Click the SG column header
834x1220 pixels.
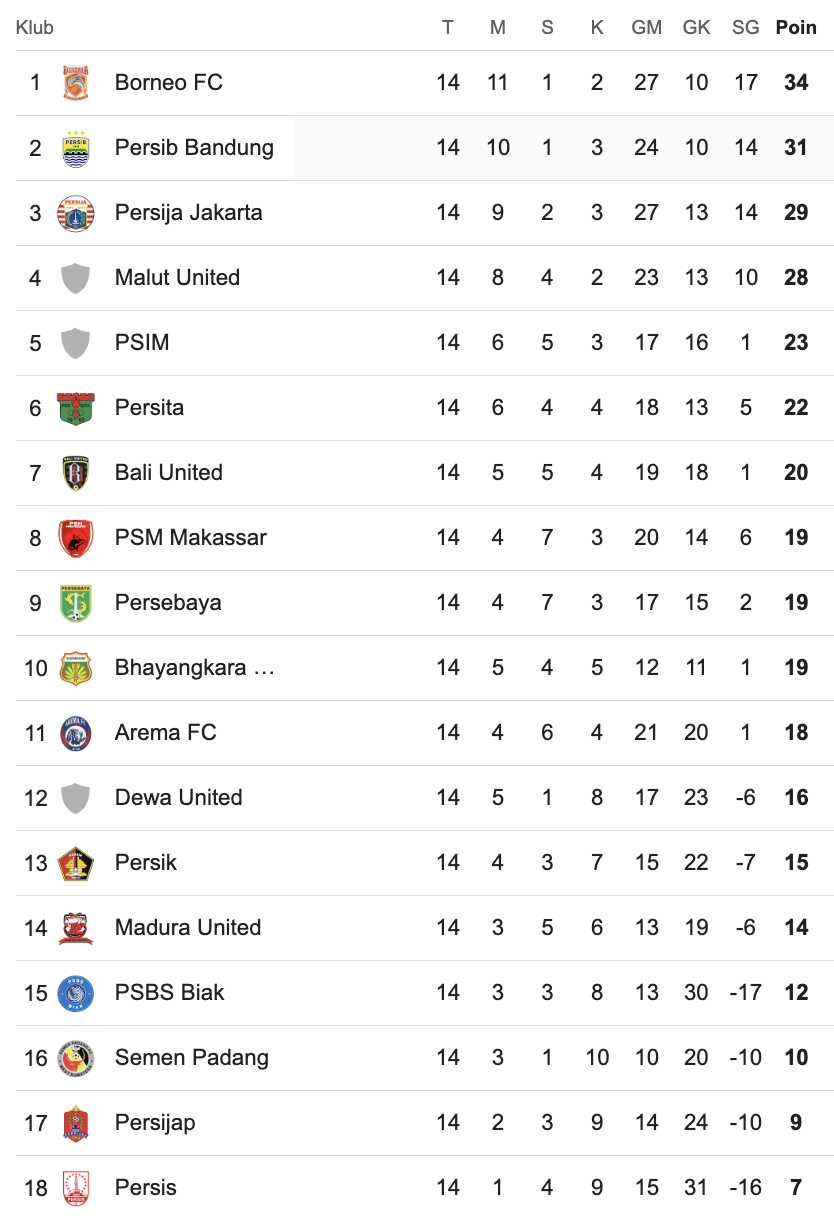[745, 28]
